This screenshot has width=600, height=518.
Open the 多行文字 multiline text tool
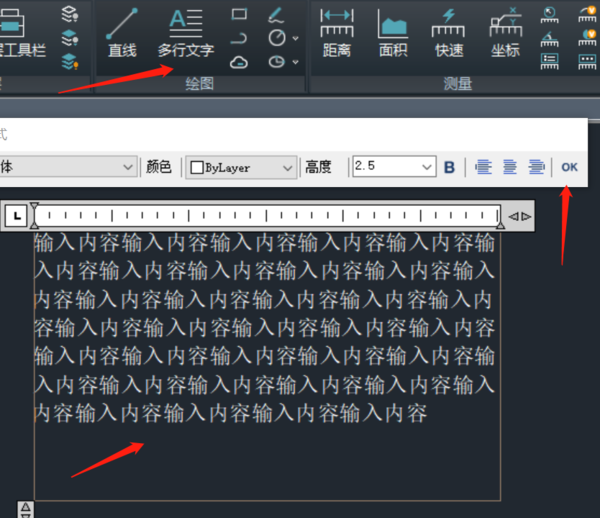coord(186,33)
